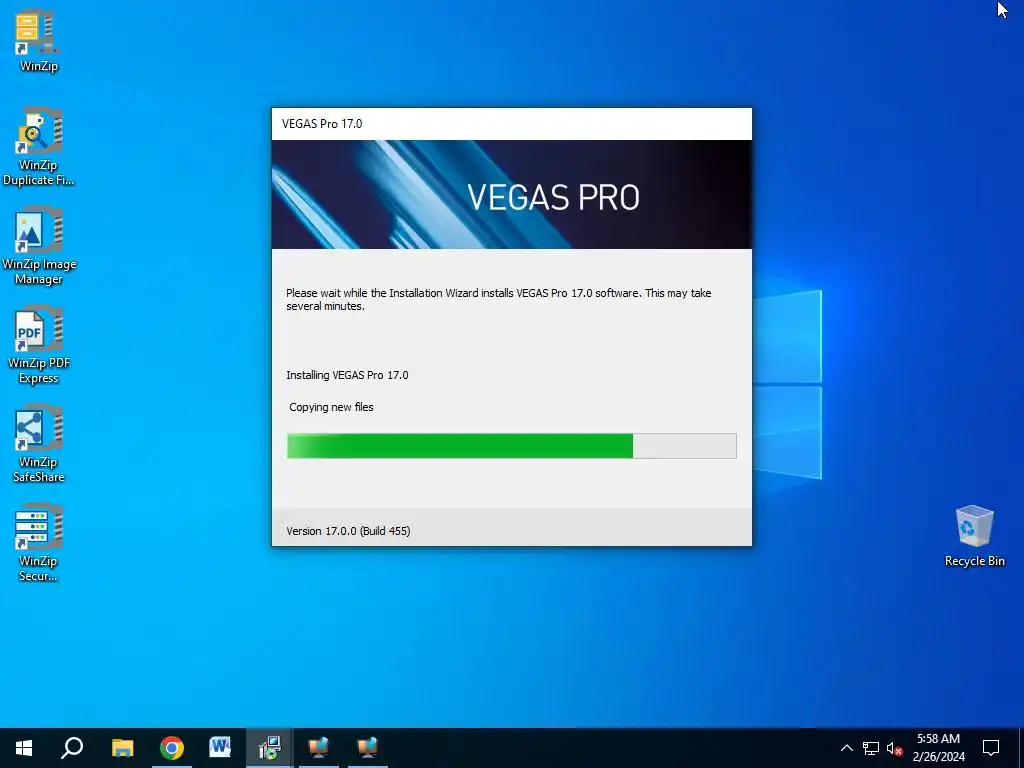Image resolution: width=1024 pixels, height=768 pixels.
Task: Launch WinZip SafeShare desktop icon
Action: (39, 444)
